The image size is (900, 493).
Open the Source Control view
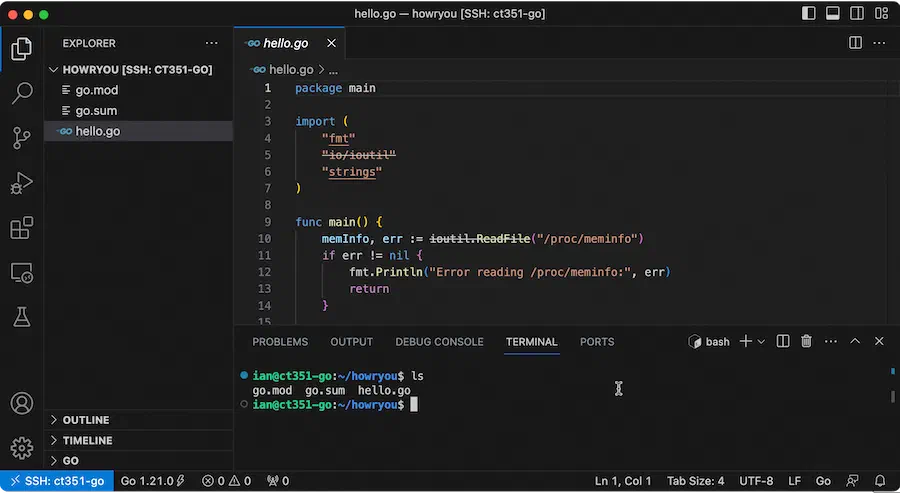click(21, 138)
